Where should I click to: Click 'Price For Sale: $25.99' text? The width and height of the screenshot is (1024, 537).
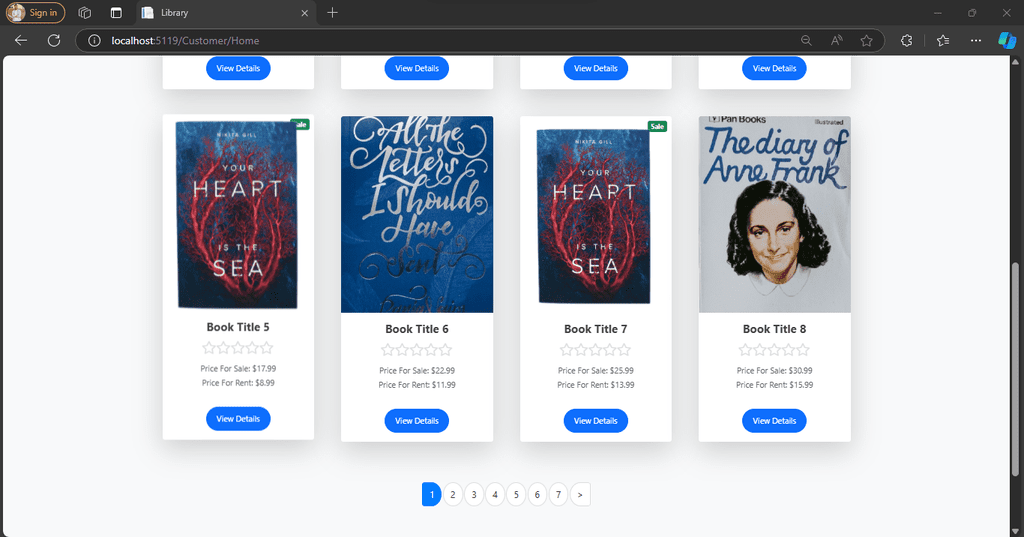click(x=596, y=370)
